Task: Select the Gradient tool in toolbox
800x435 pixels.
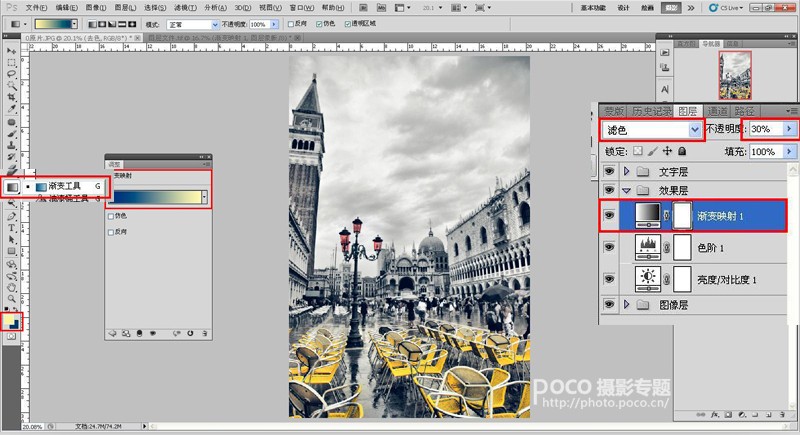Action: [x=11, y=187]
